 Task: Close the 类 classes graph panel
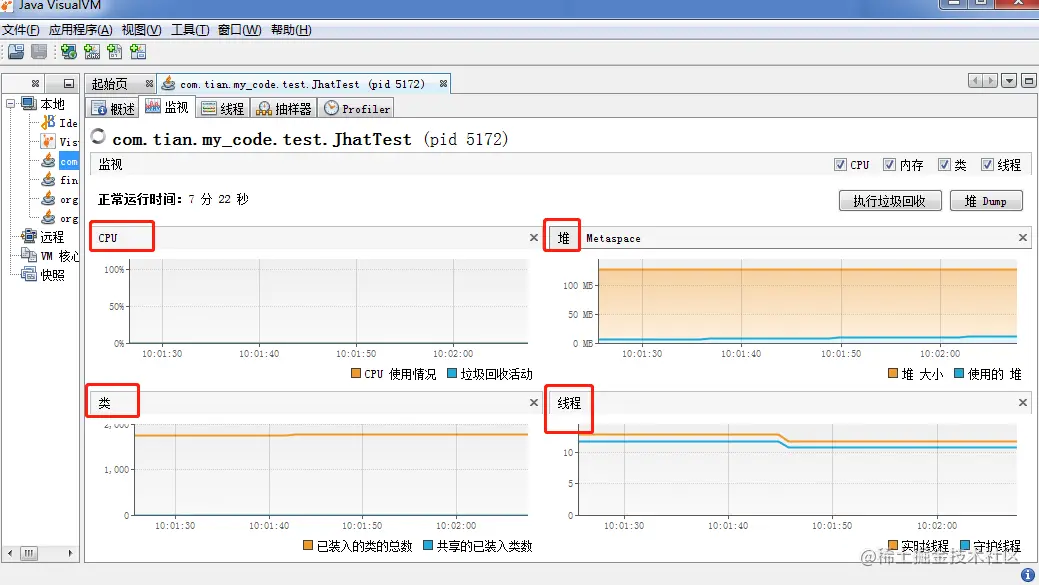tap(533, 402)
